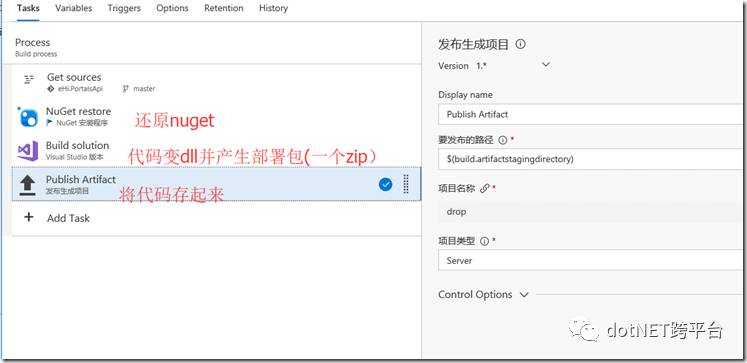The height and width of the screenshot is (363, 747).
Task: Click the drag handle on Publish Artifact
Action: (x=406, y=184)
